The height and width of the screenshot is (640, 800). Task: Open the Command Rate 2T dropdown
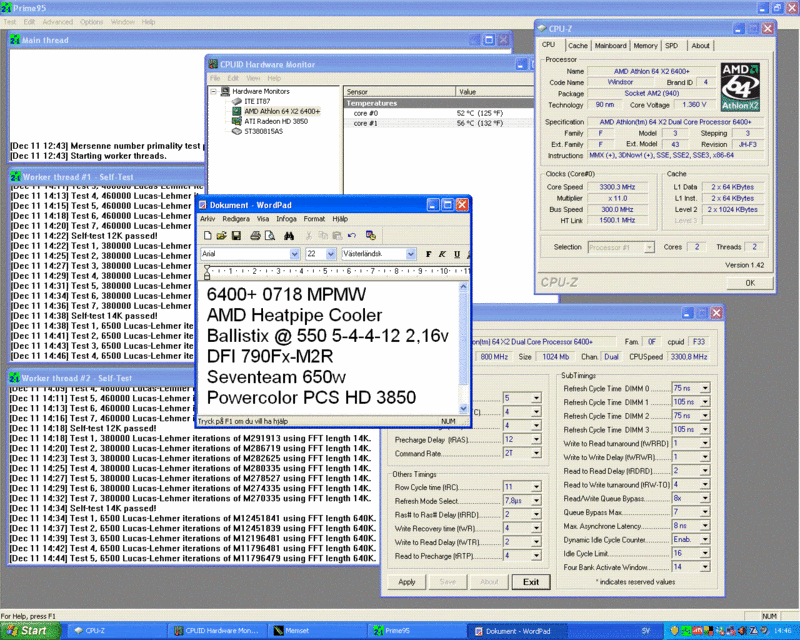(536, 453)
